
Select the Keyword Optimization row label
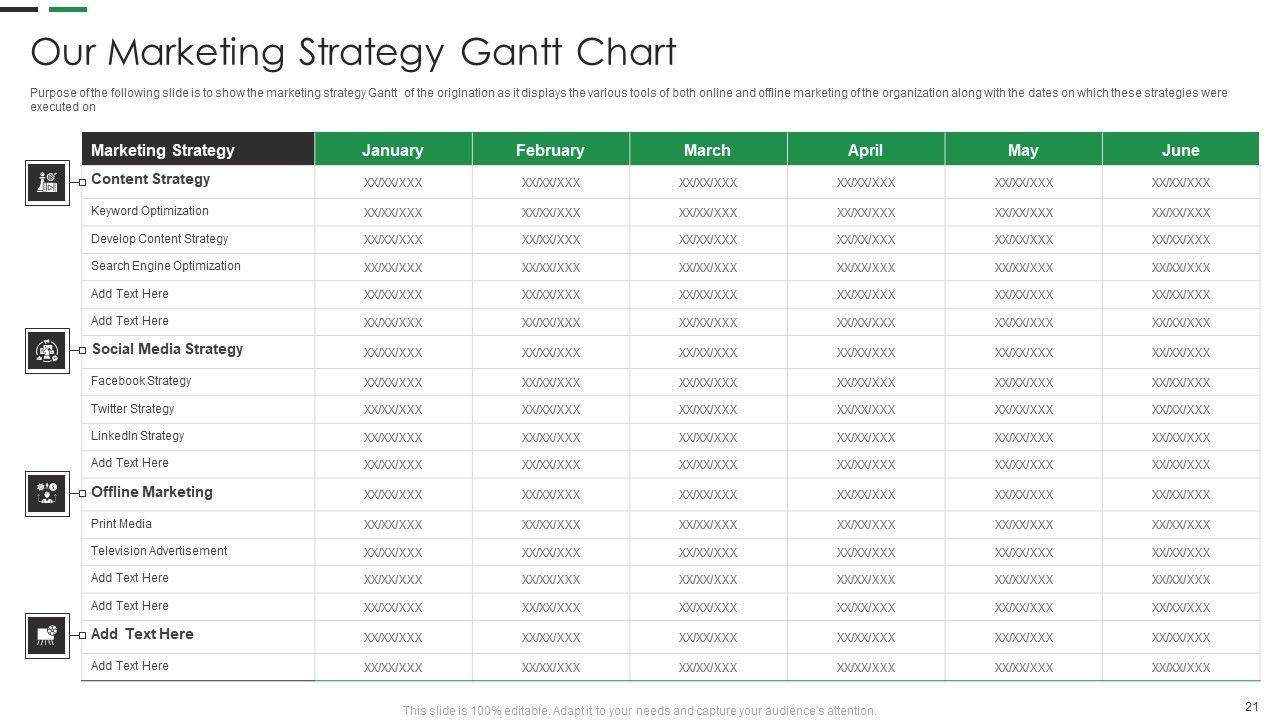click(x=149, y=211)
